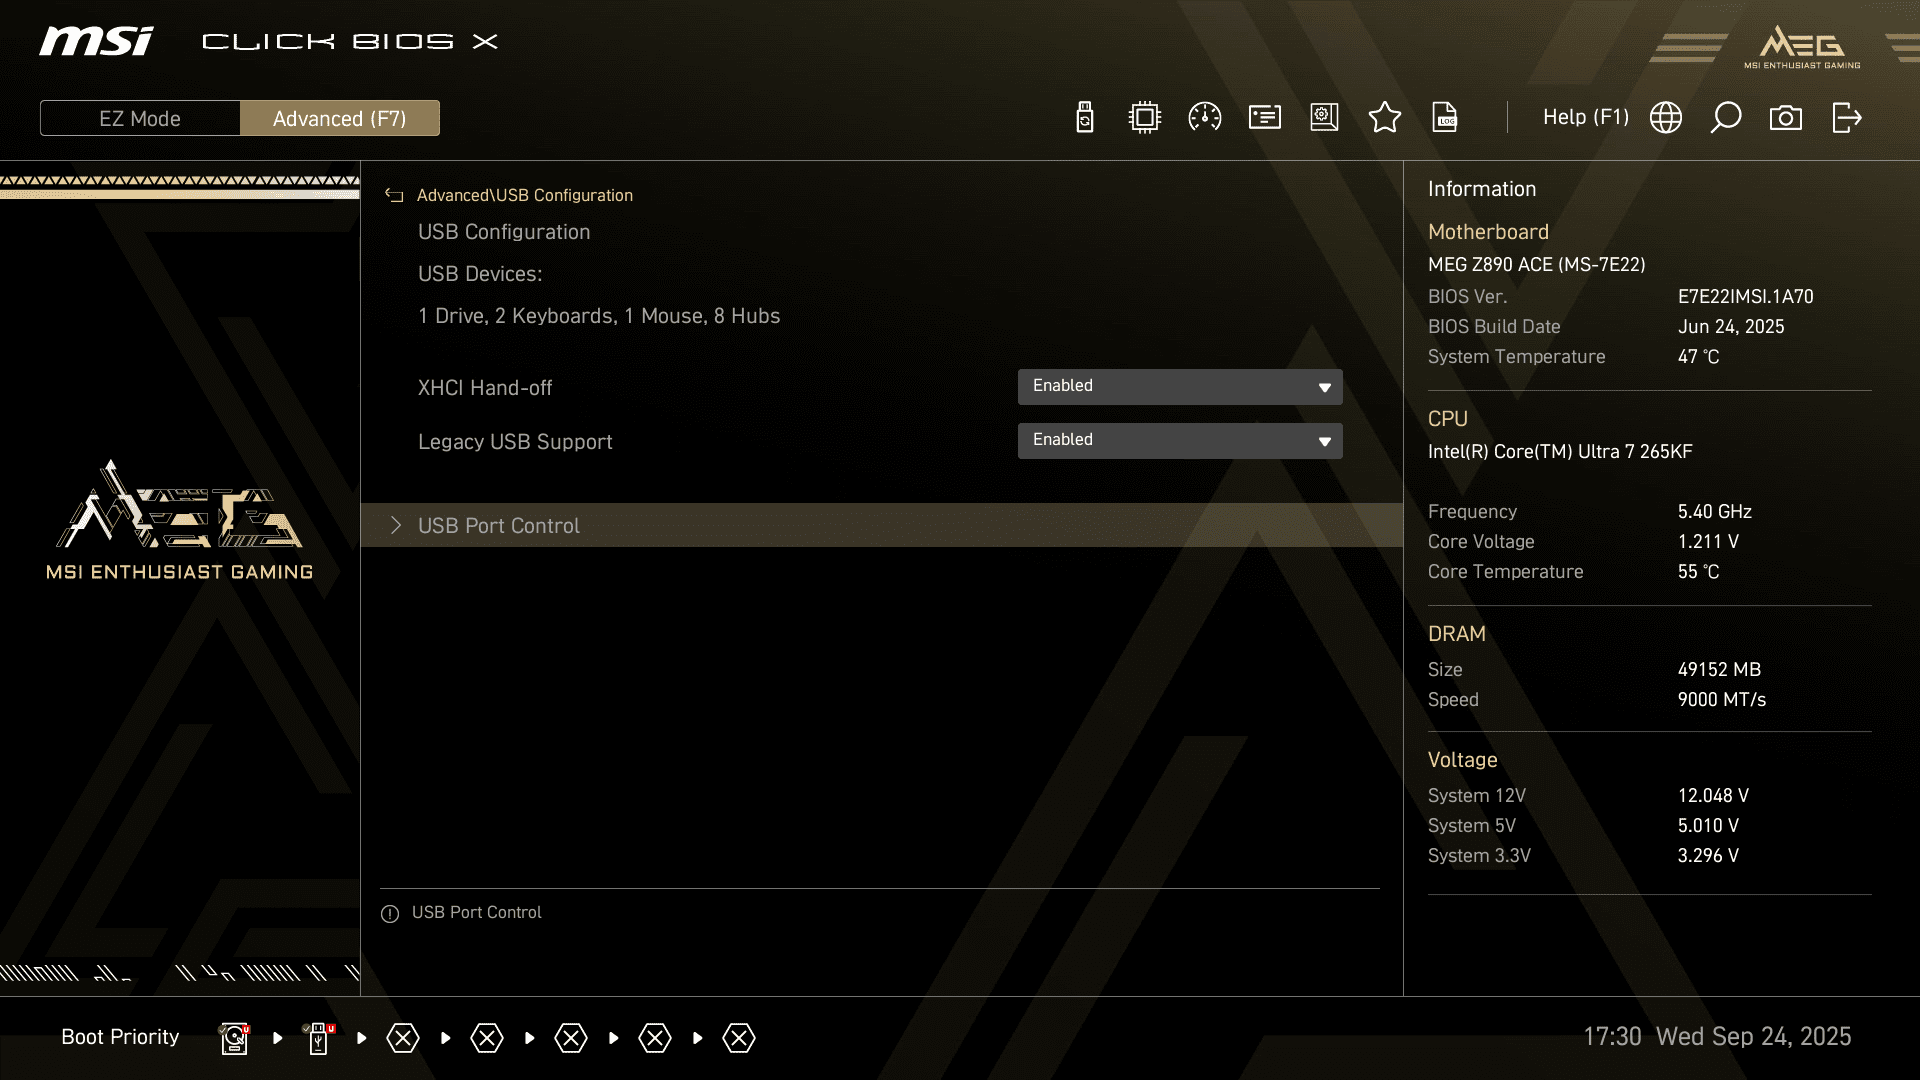The width and height of the screenshot is (1920, 1080).
Task: Take a screenshot with the camera icon
Action: click(1785, 118)
